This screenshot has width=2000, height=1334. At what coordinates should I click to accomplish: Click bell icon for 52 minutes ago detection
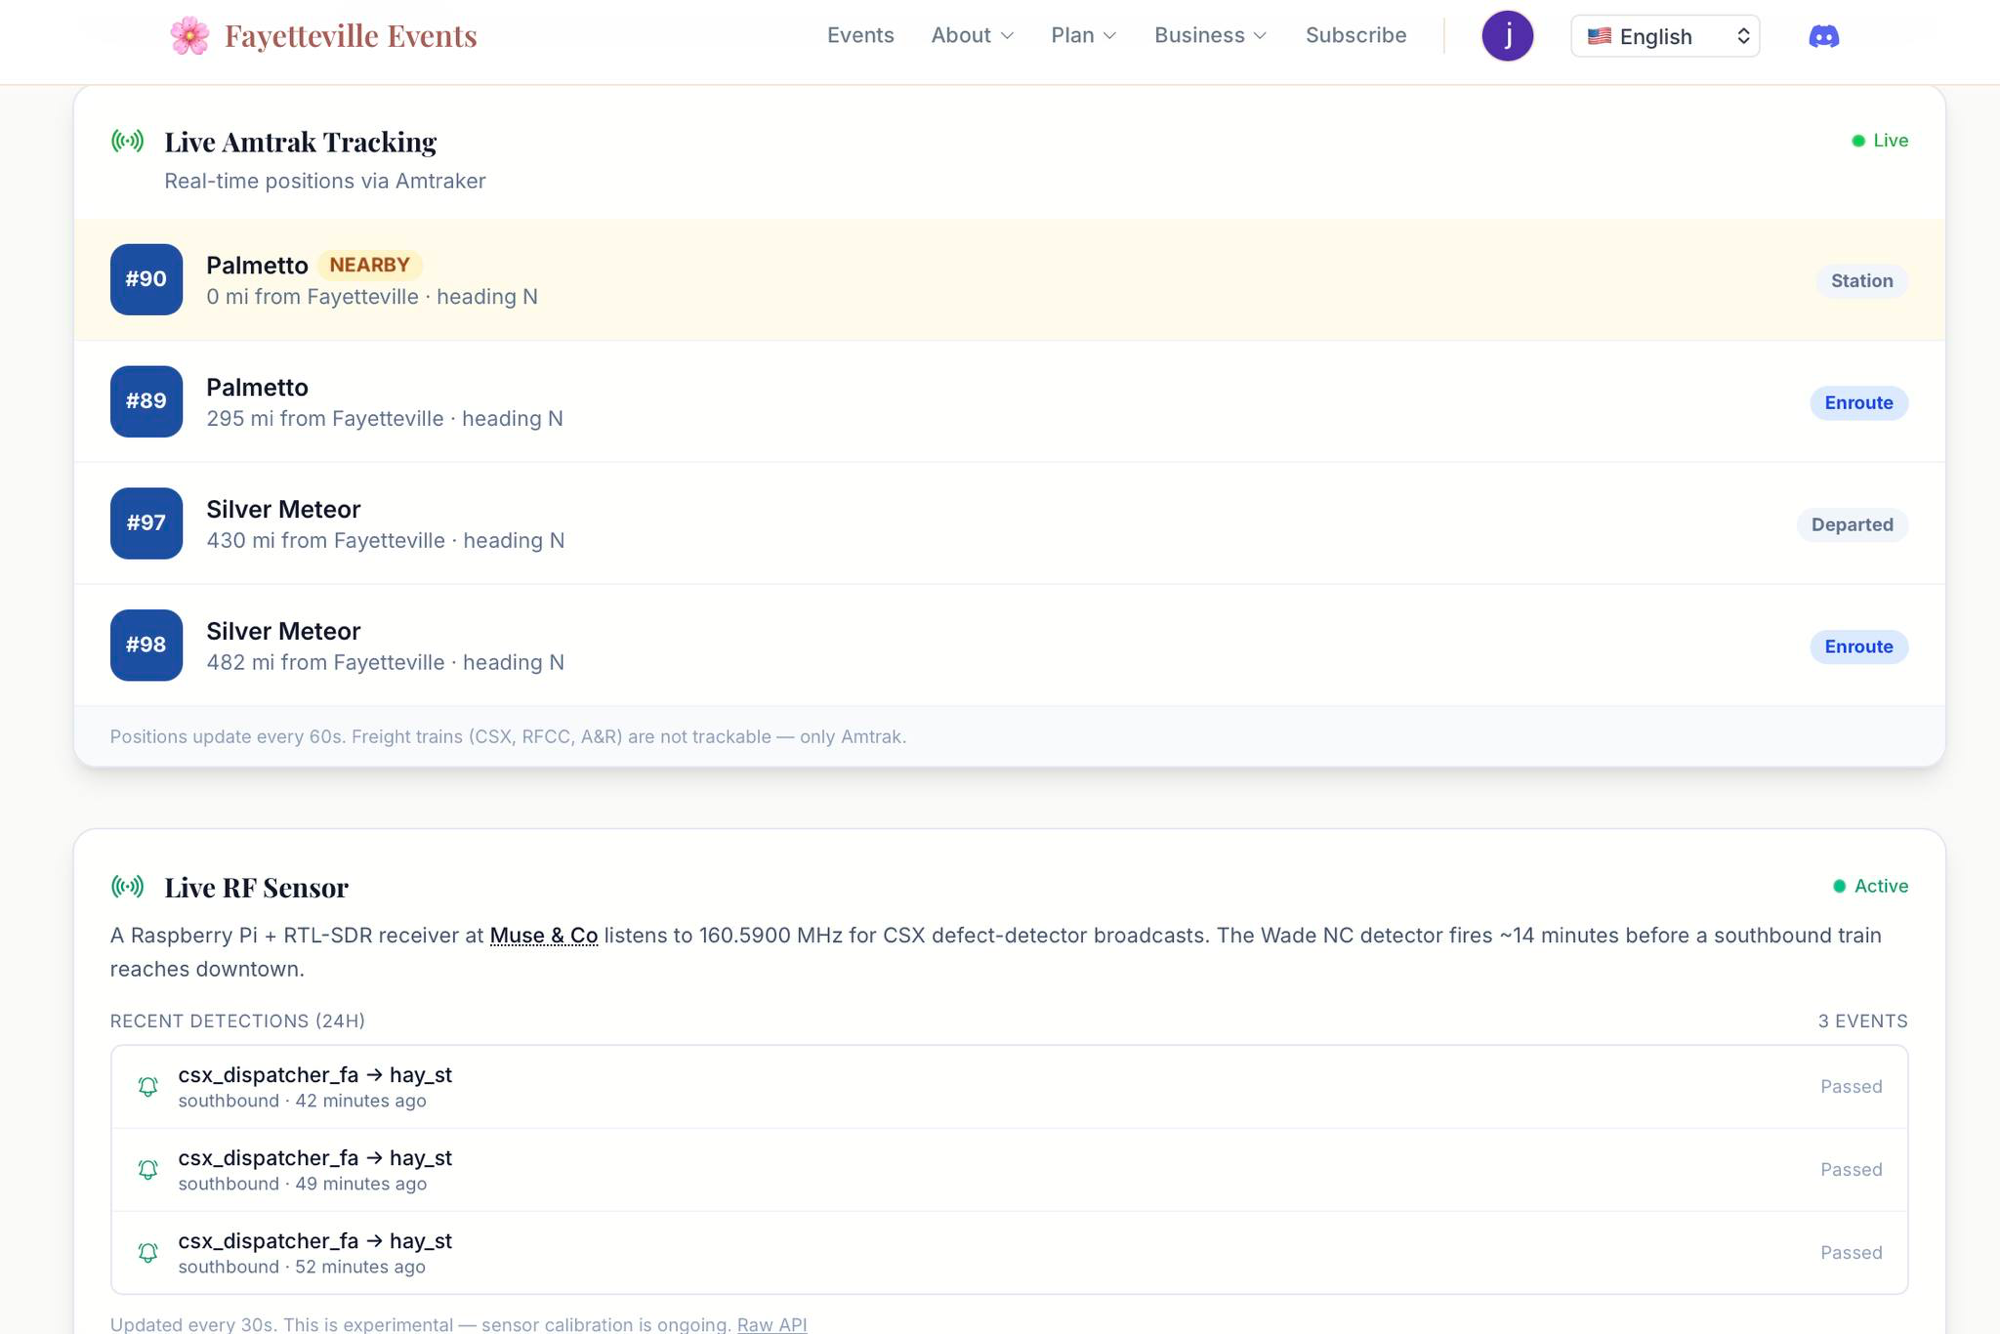click(148, 1252)
